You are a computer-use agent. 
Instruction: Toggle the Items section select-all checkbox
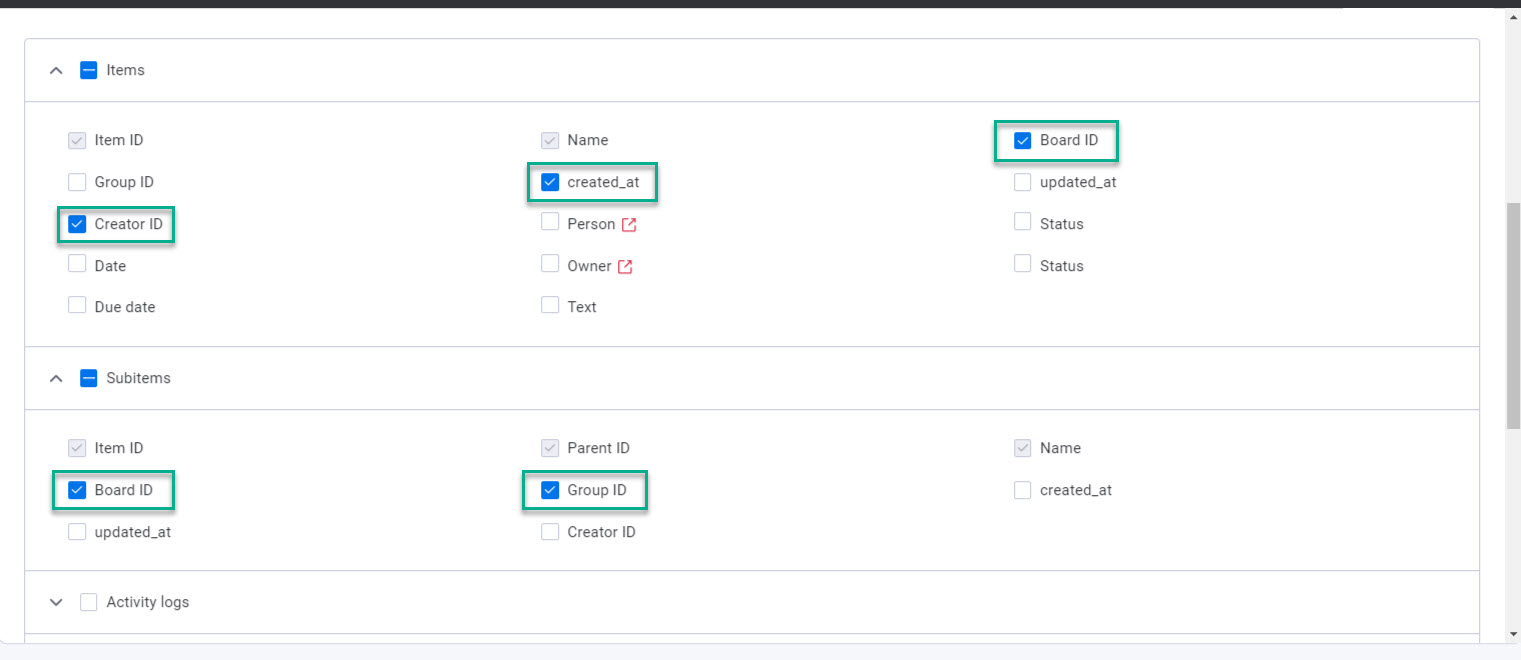click(x=89, y=71)
